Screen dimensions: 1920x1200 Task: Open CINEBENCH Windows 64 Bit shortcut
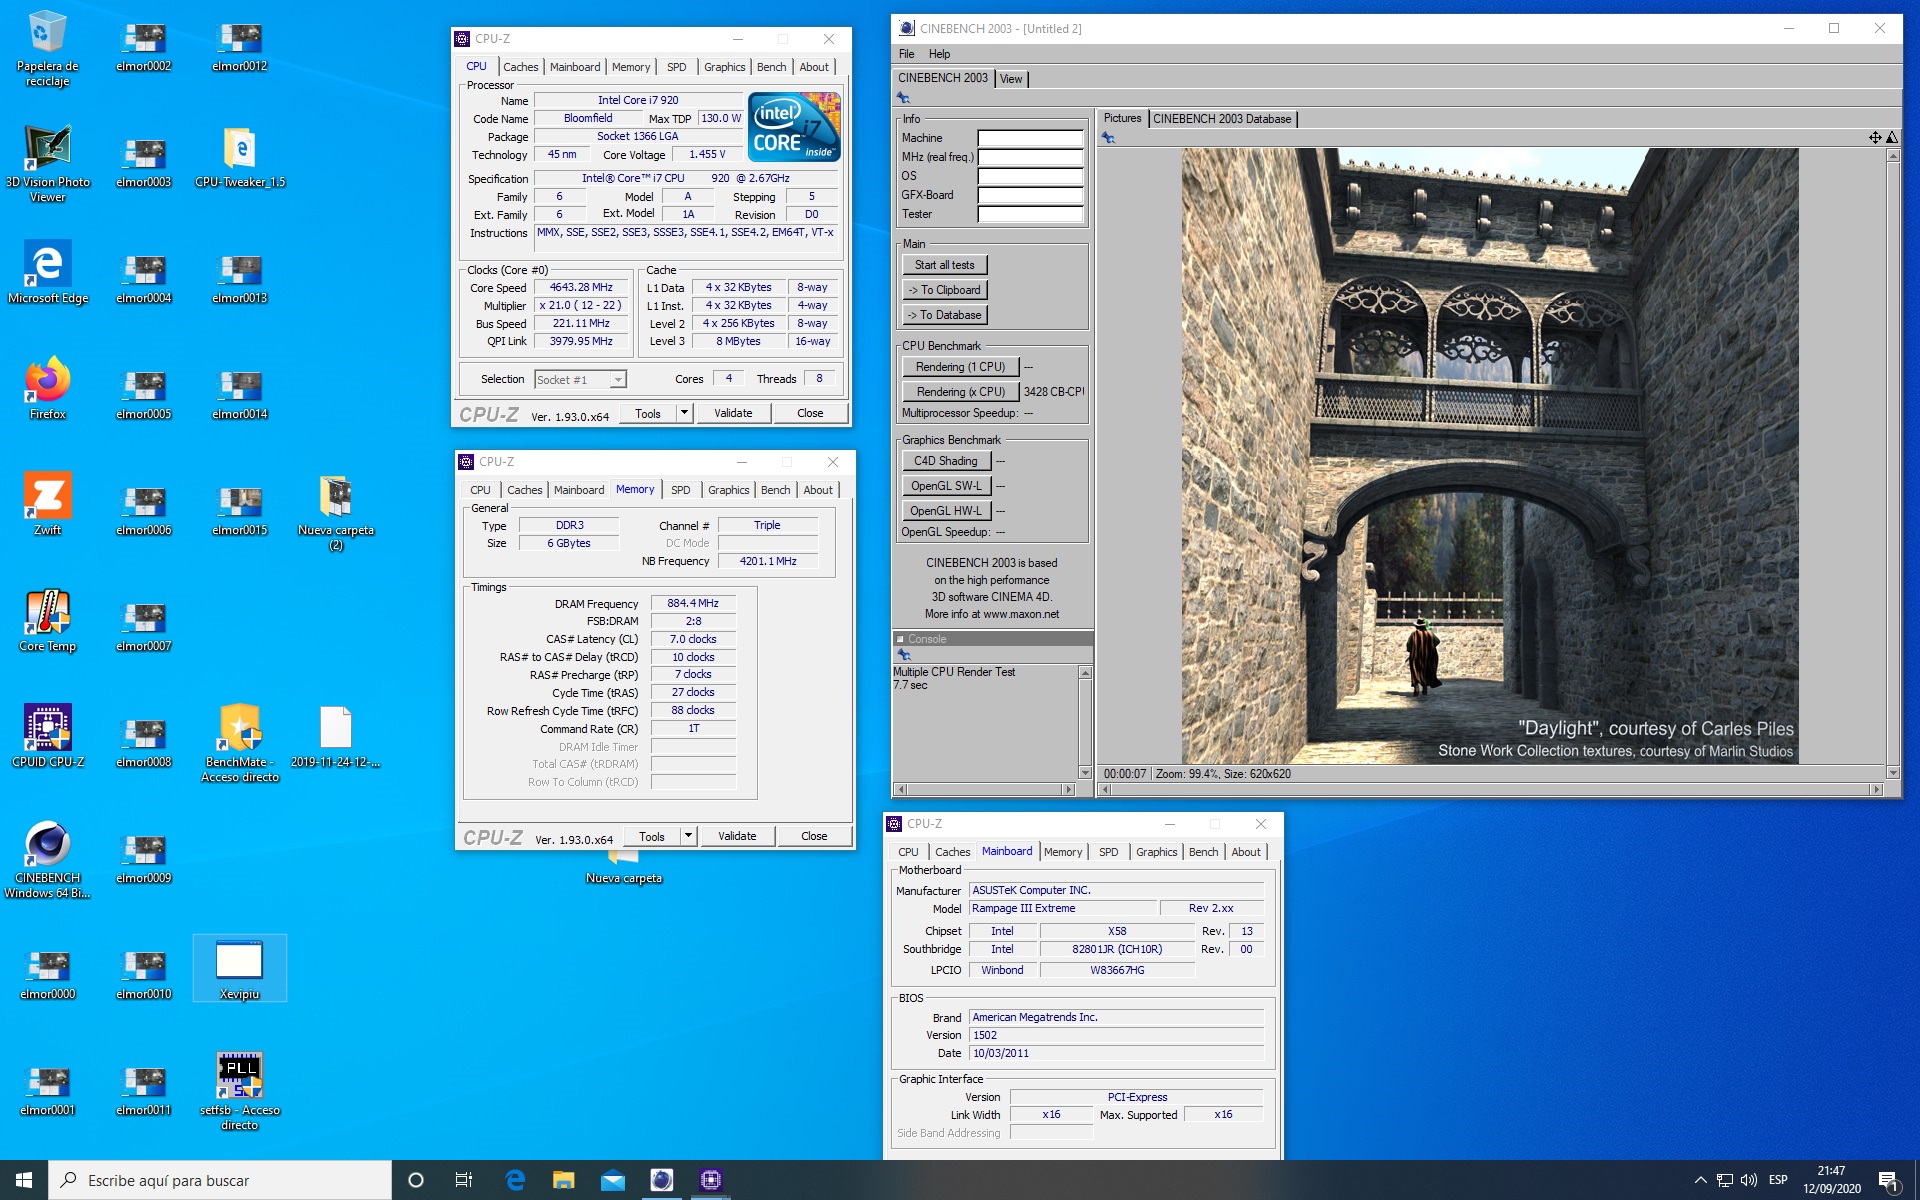click(47, 860)
